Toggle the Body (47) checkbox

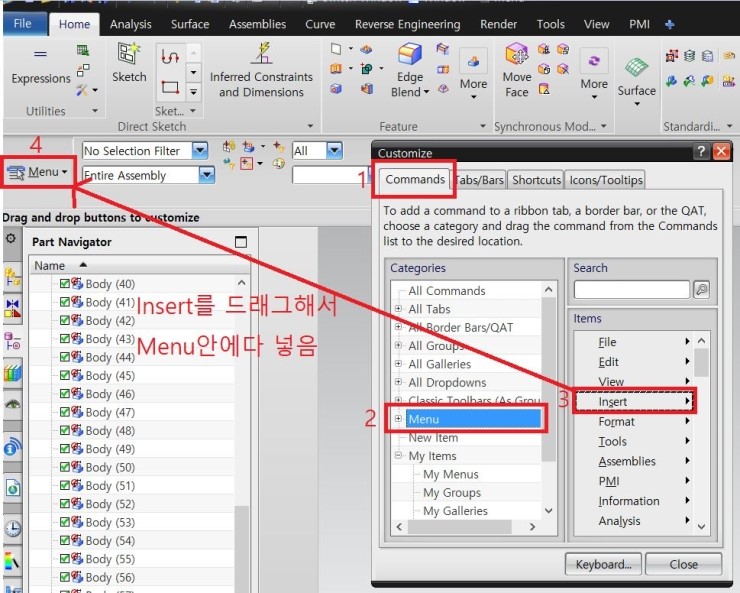pyautogui.click(x=65, y=412)
